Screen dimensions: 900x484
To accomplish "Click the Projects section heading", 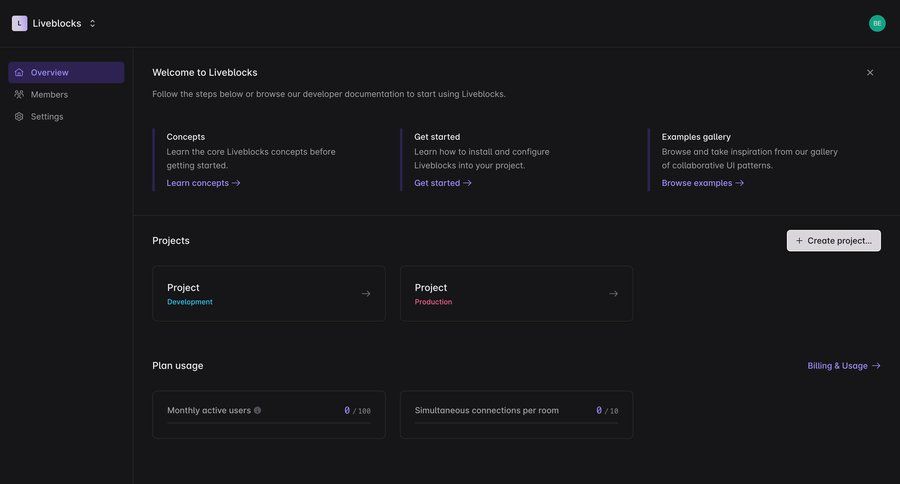I will click(170, 241).
